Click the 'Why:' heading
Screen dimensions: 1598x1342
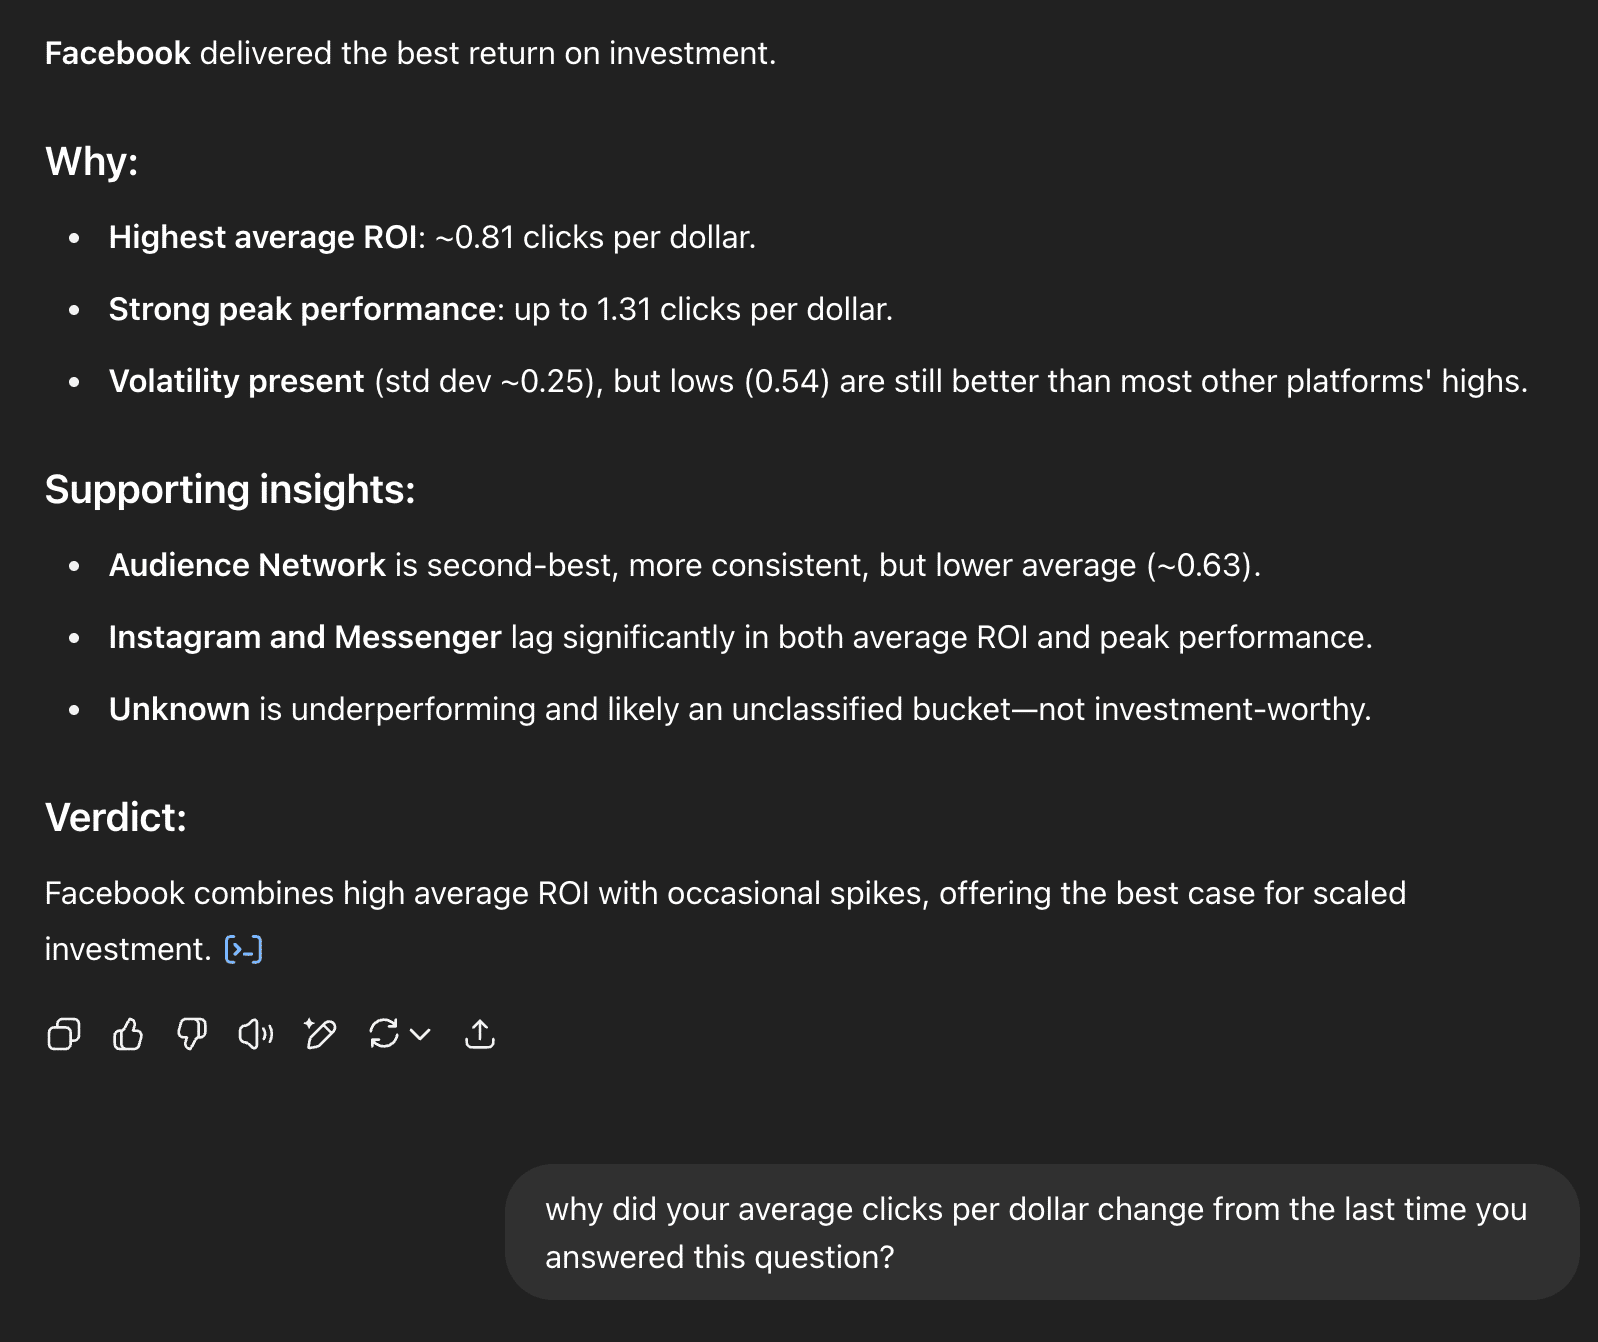pyautogui.click(x=92, y=161)
